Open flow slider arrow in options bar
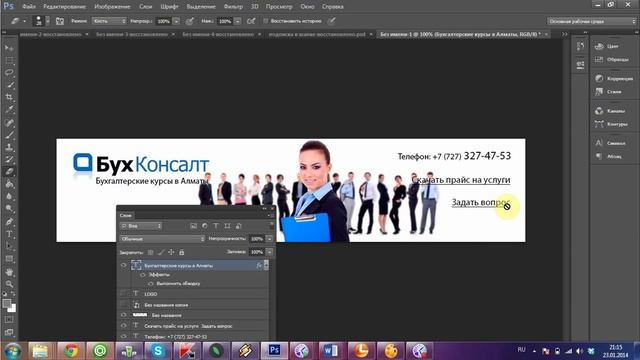The image size is (640, 360). [238, 21]
